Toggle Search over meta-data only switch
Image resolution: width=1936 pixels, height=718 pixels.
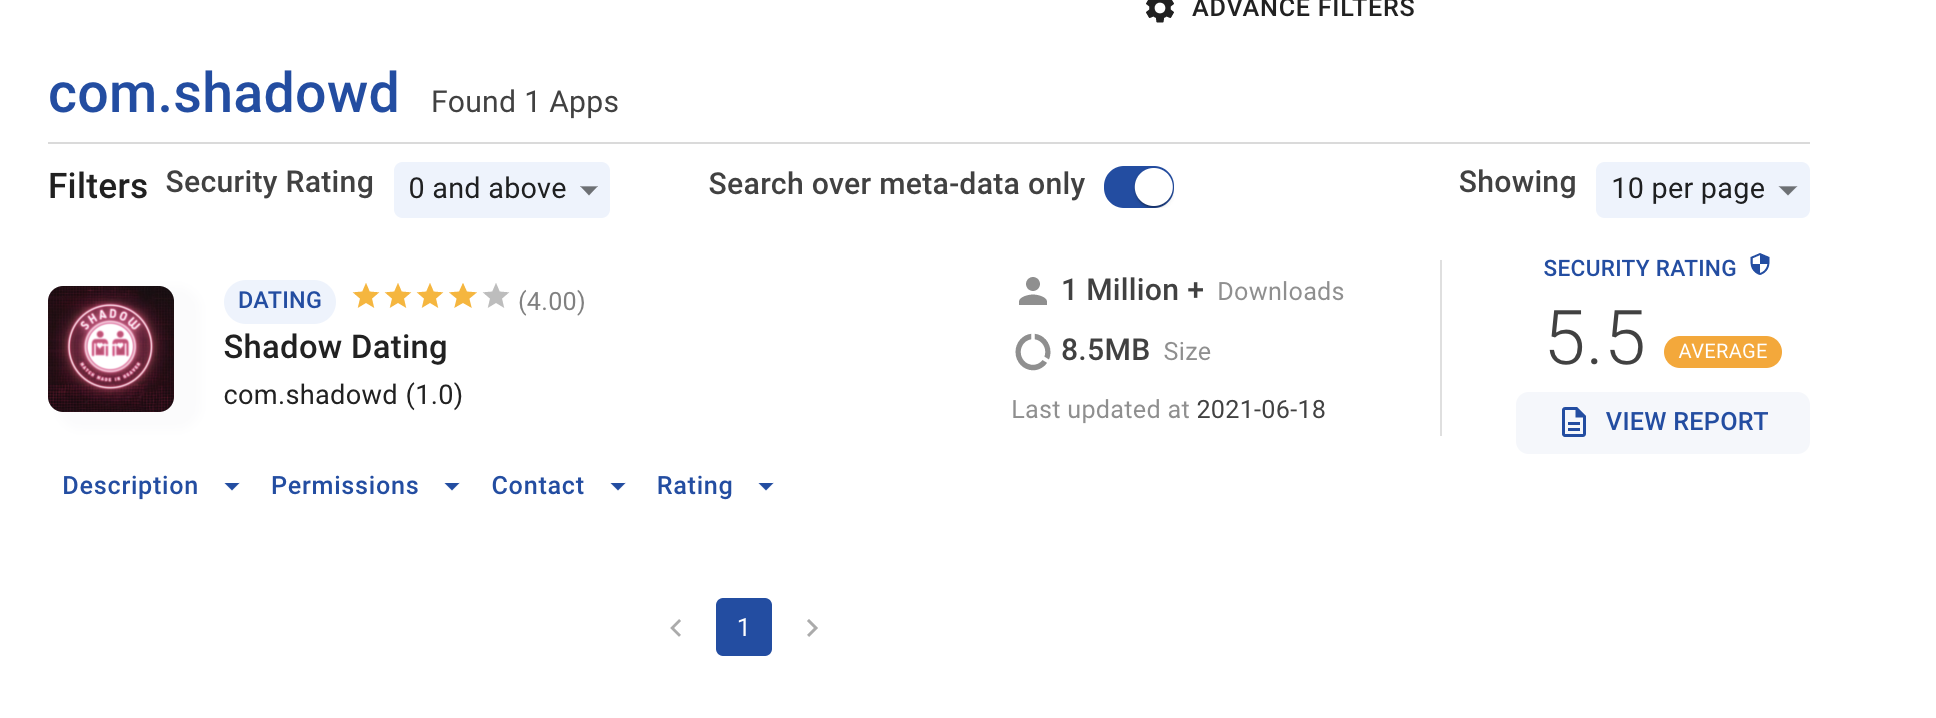click(1138, 187)
